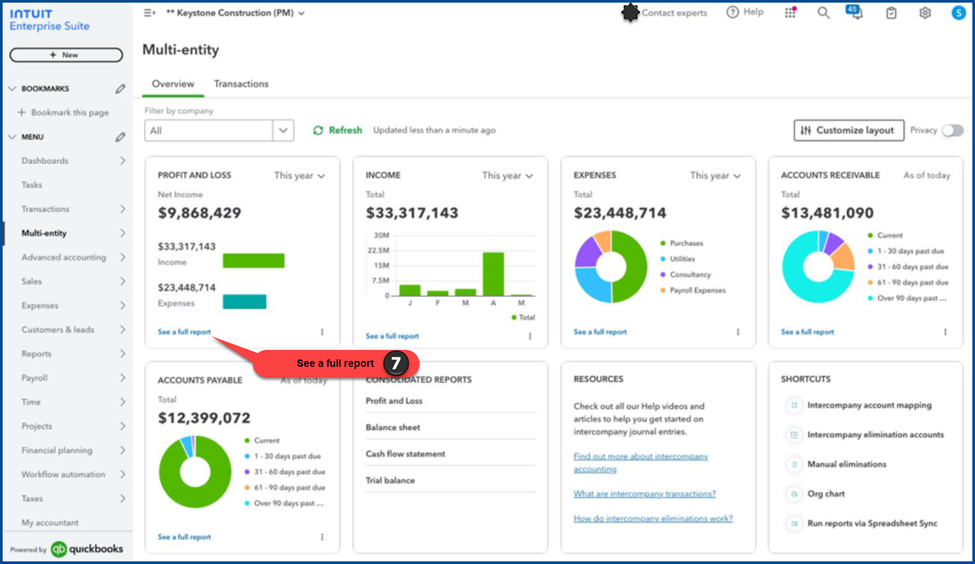Open the Workflow automation menu item
The image size is (975, 564).
click(63, 474)
